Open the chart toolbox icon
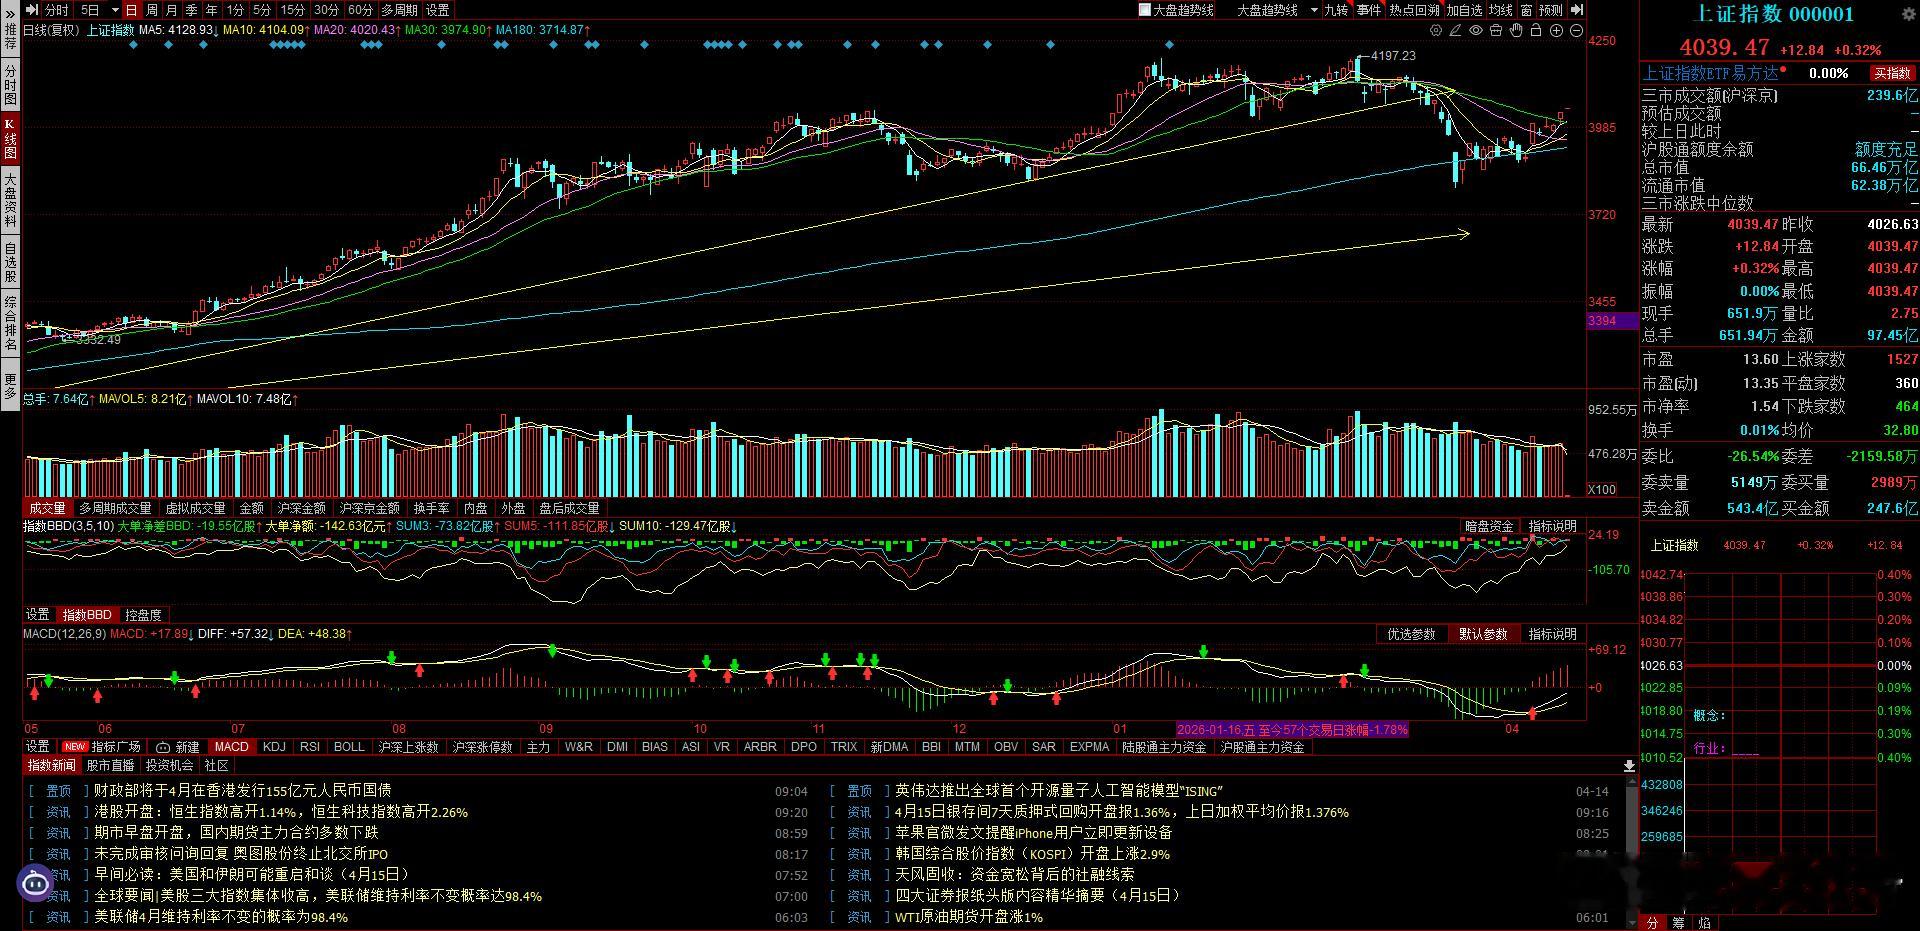1920x931 pixels. (1496, 31)
